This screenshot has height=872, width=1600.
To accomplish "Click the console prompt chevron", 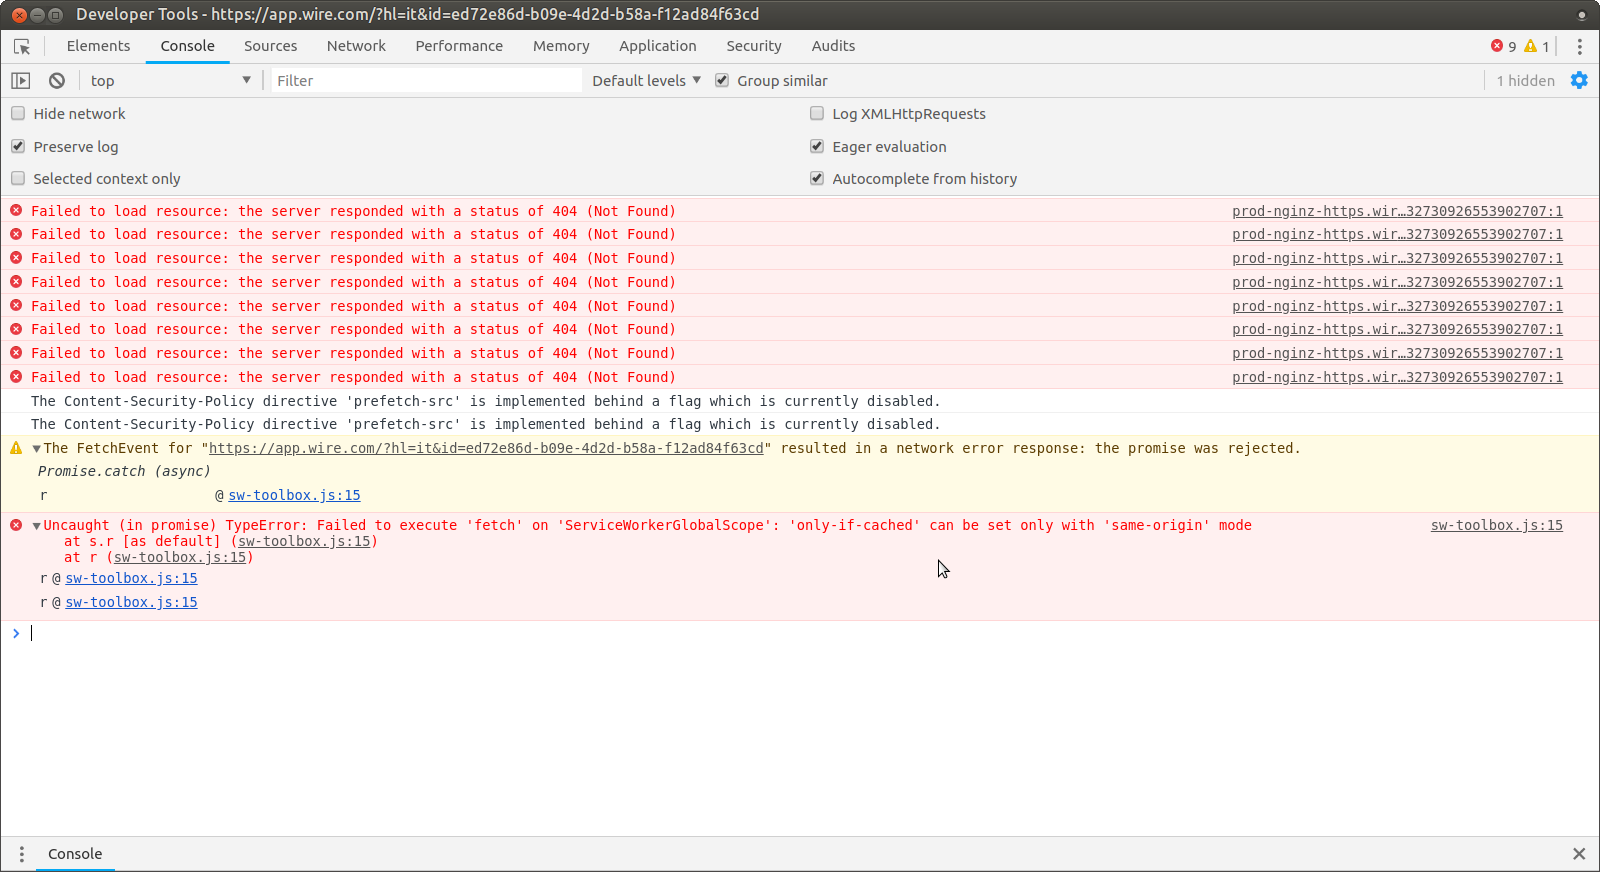I will (16, 633).
